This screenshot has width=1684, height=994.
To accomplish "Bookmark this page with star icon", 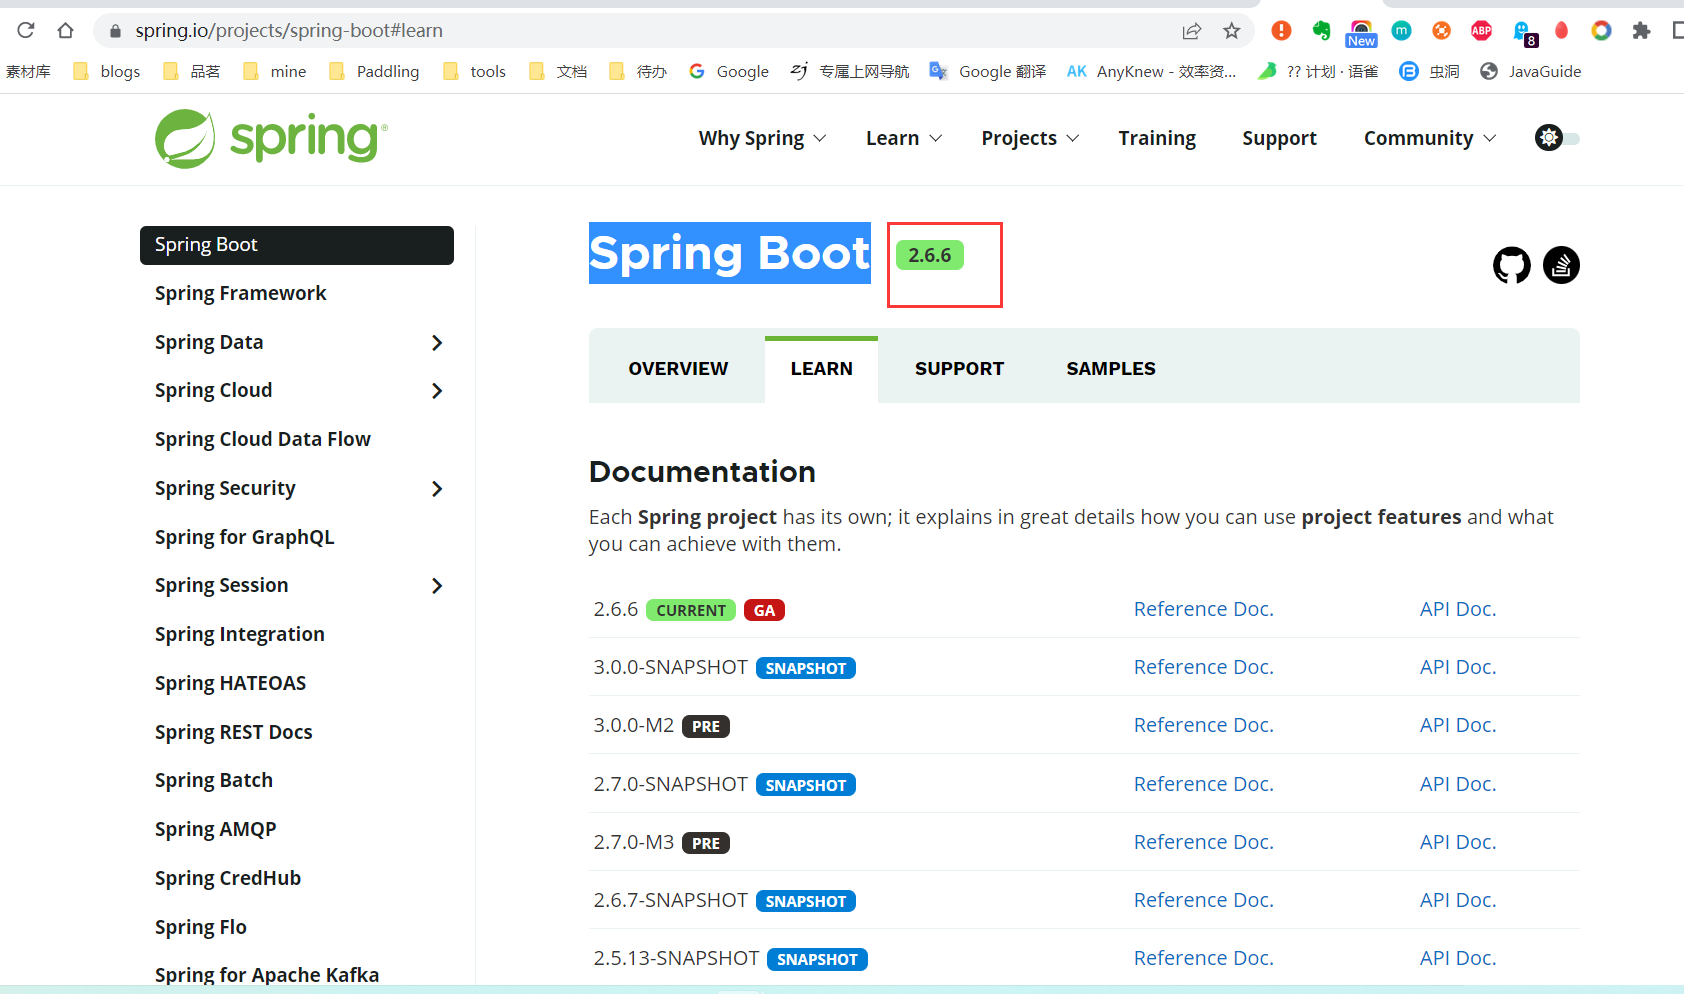I will [x=1232, y=31].
